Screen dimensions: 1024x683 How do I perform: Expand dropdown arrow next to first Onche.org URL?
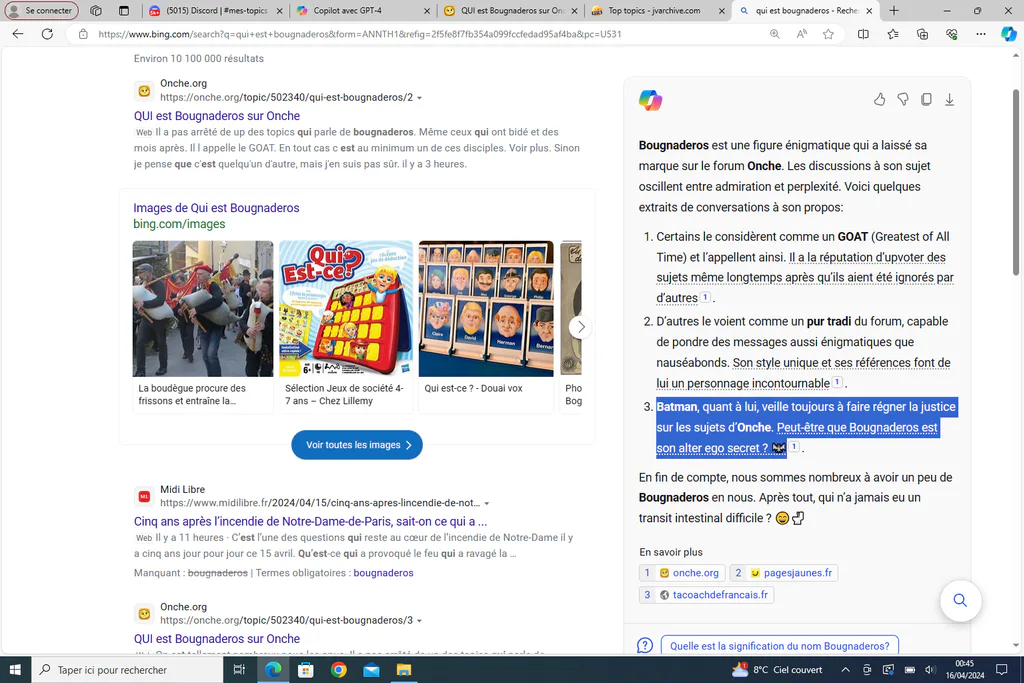[419, 98]
